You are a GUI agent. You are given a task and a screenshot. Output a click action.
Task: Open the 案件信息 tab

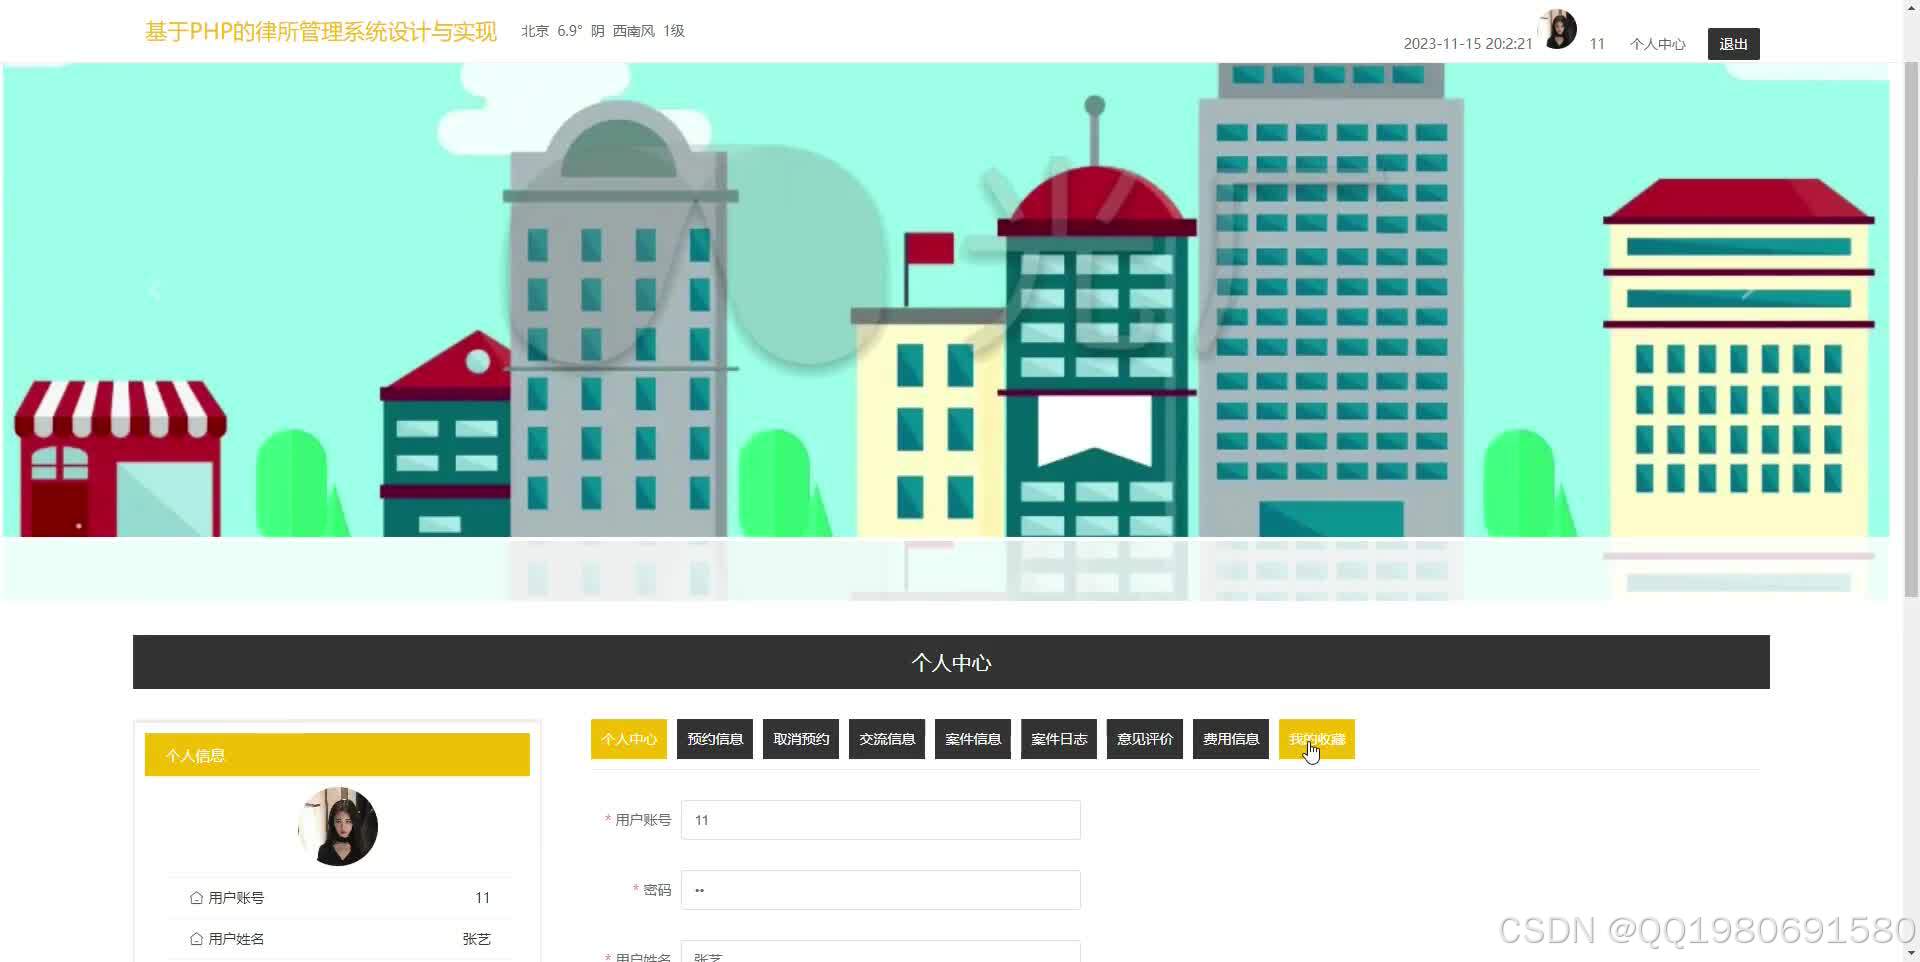click(x=972, y=738)
